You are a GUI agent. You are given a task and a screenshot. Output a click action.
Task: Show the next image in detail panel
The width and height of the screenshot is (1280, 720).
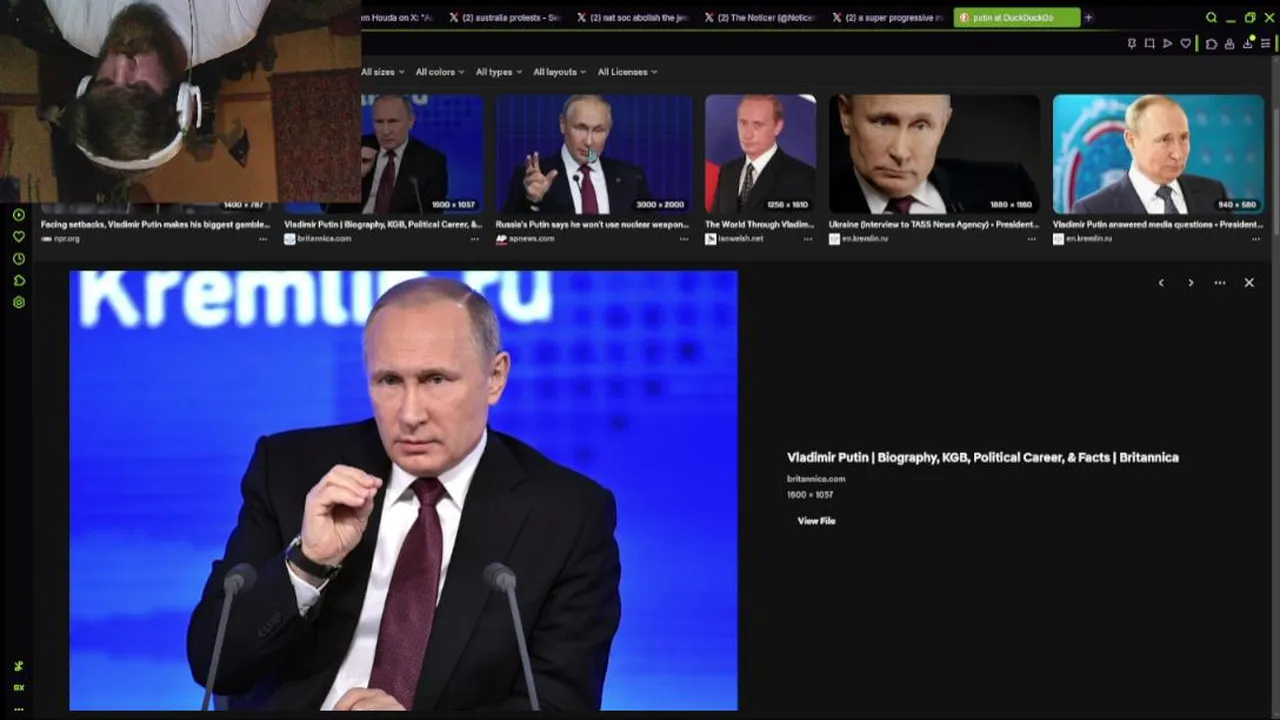1190,283
